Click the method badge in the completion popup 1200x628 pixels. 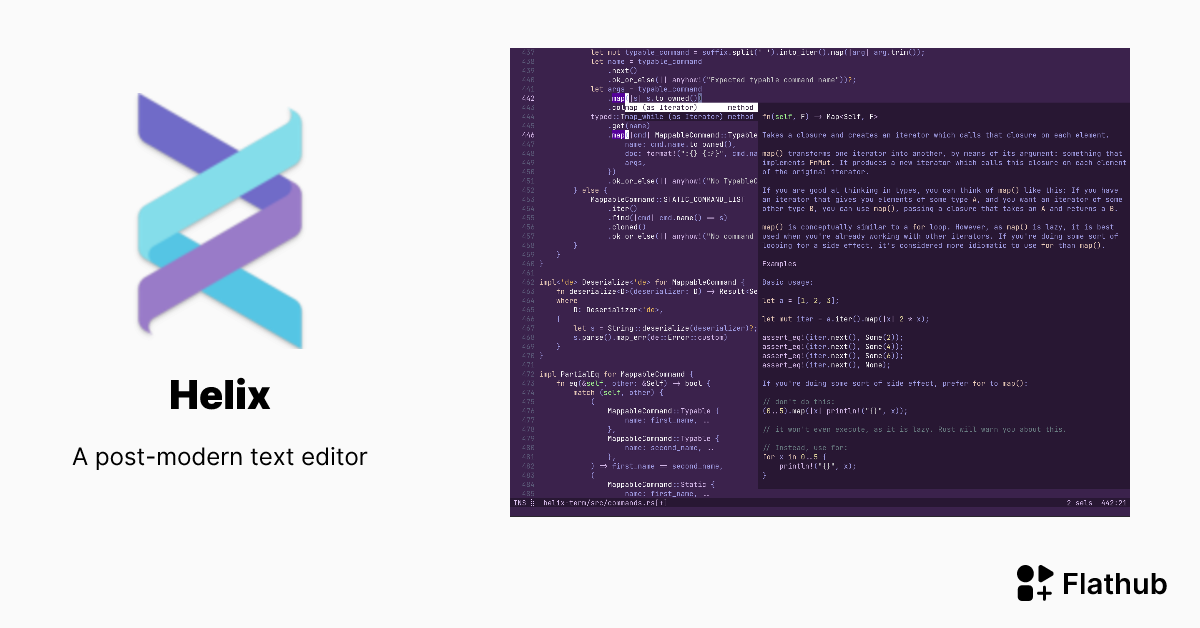tap(740, 107)
